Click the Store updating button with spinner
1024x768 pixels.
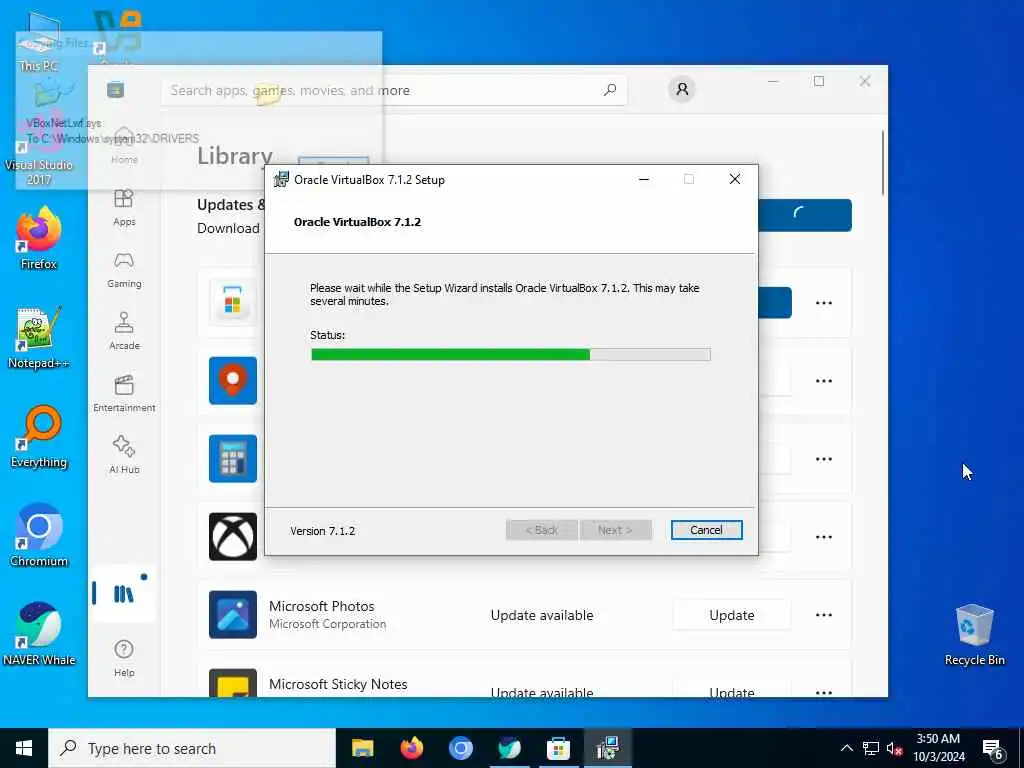pos(805,215)
